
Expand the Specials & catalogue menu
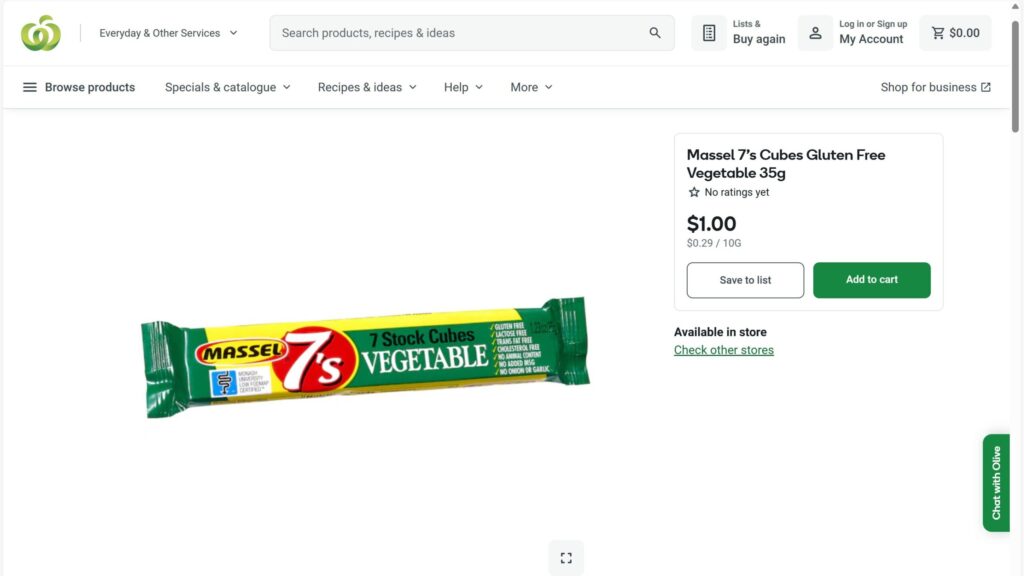coord(228,87)
